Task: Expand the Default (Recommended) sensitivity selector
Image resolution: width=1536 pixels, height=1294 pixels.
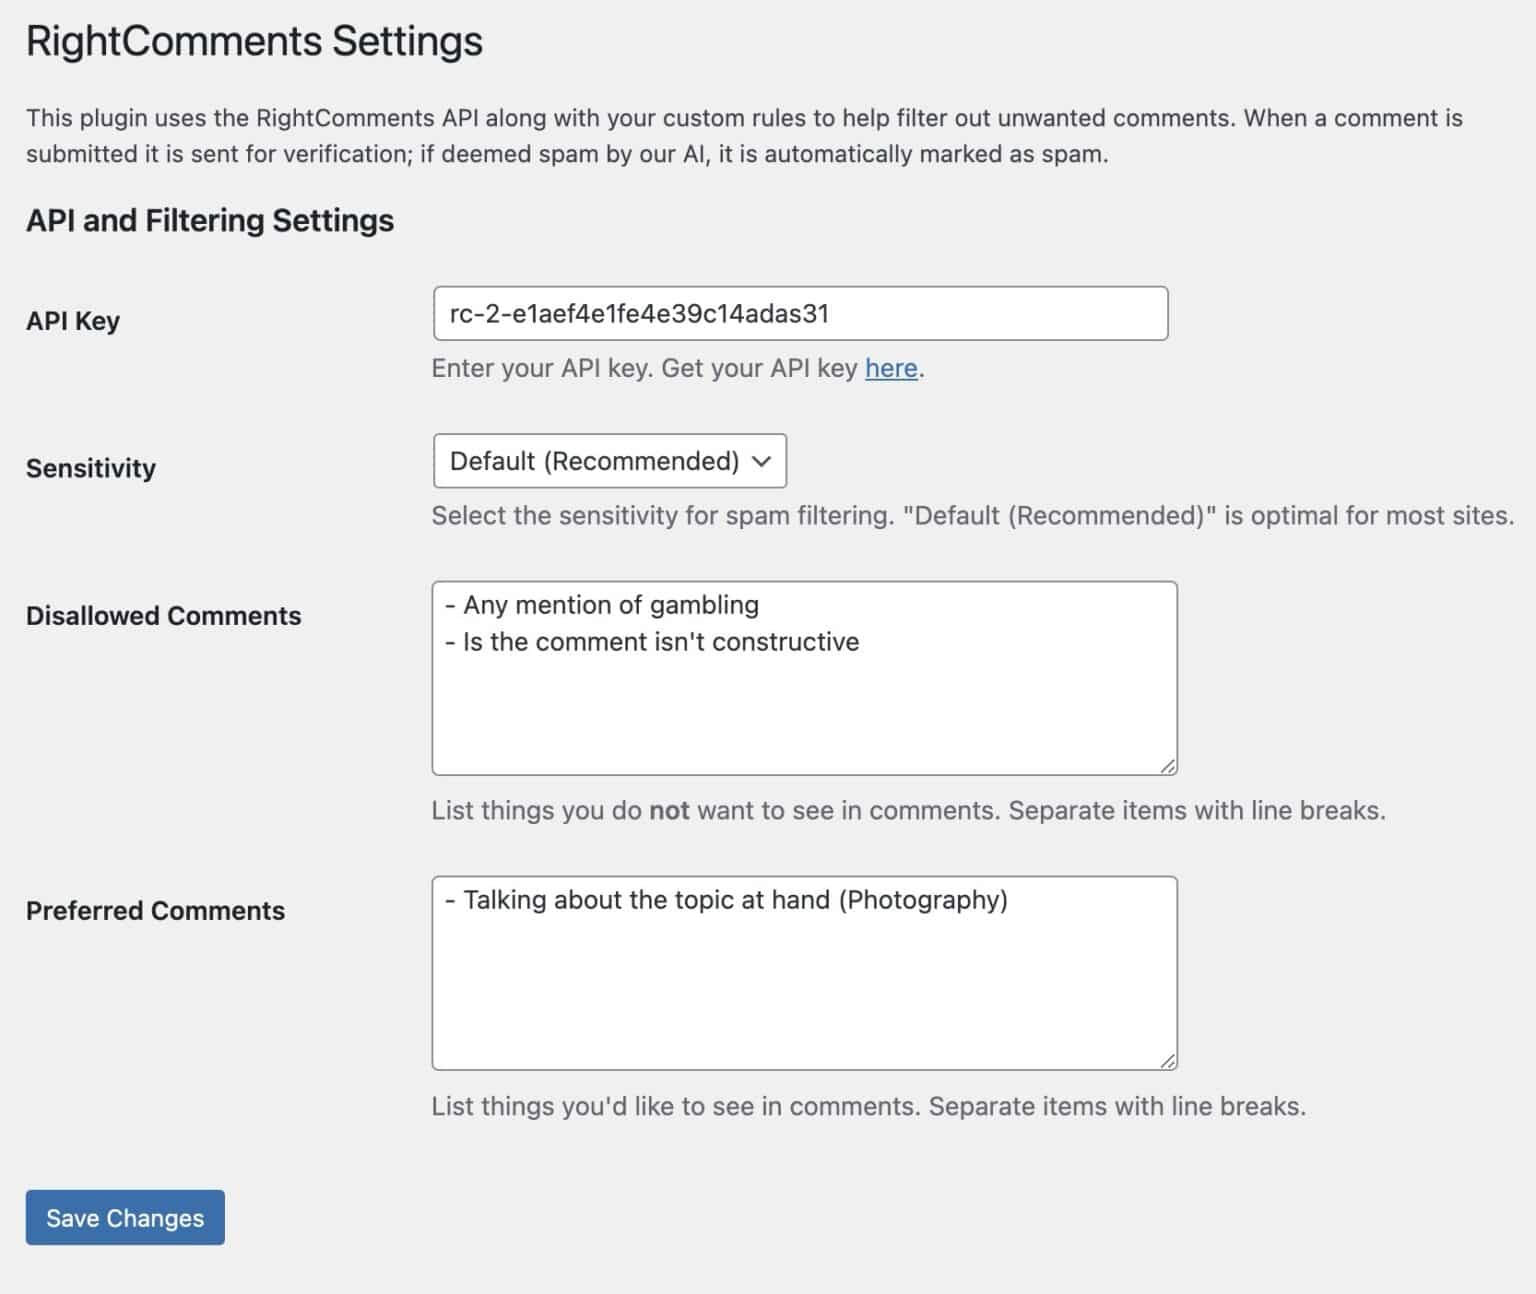Action: click(x=608, y=461)
